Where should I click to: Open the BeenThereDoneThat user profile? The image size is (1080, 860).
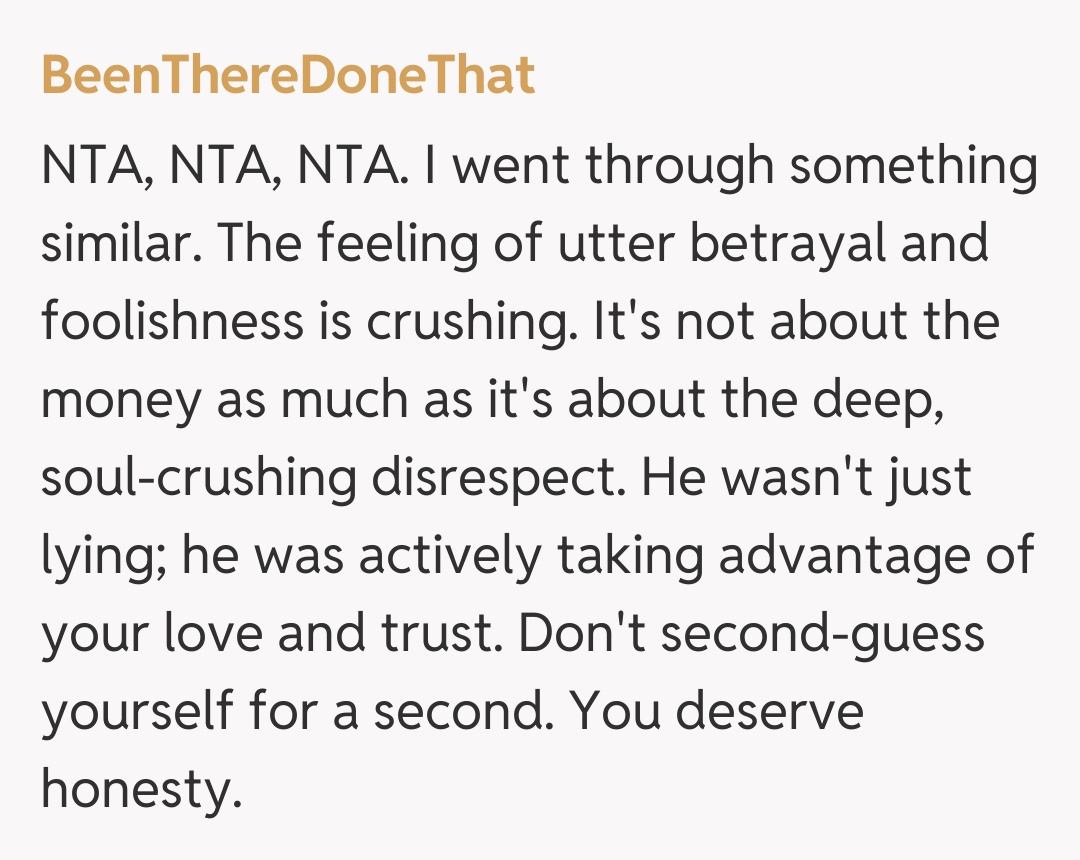click(x=288, y=77)
